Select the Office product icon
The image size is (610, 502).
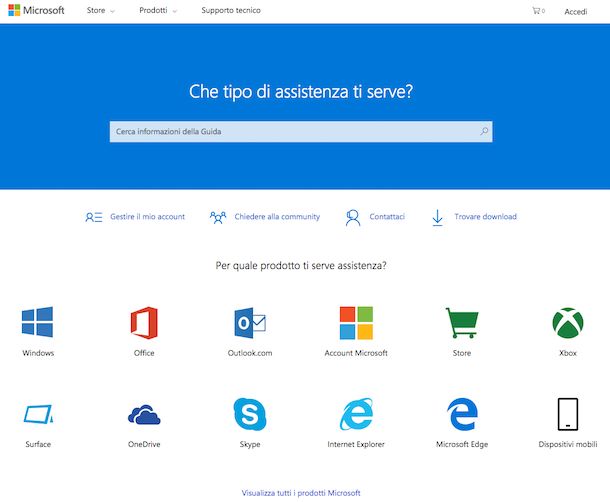[144, 323]
